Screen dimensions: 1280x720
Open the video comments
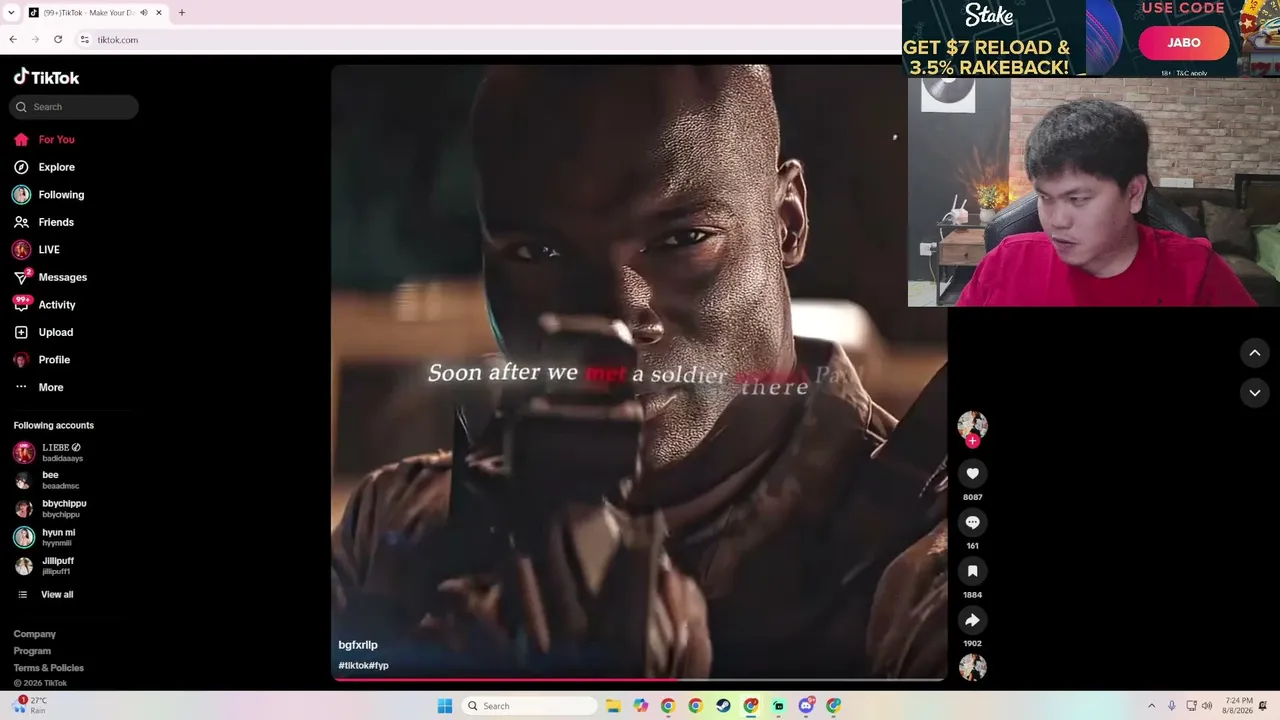(972, 522)
